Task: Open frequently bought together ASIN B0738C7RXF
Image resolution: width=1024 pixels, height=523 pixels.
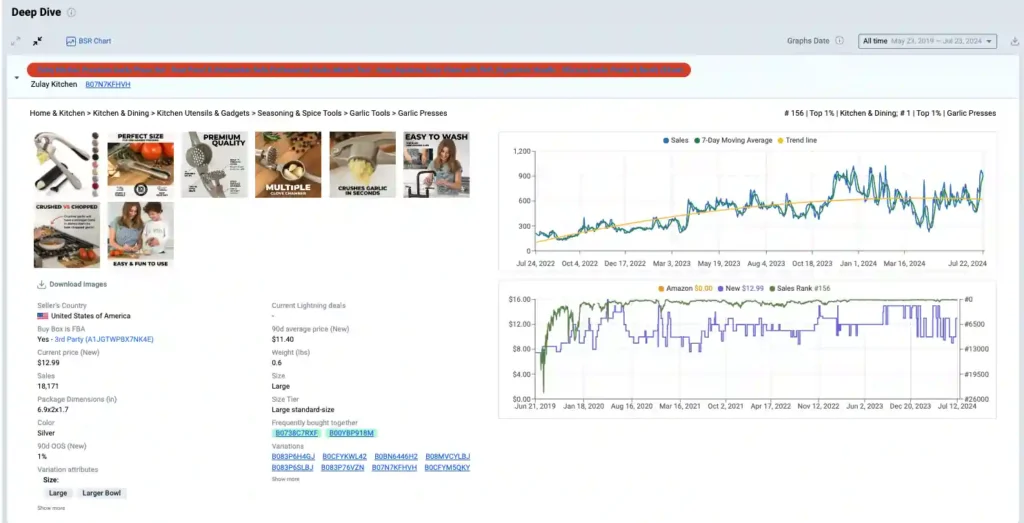Action: click(x=297, y=433)
